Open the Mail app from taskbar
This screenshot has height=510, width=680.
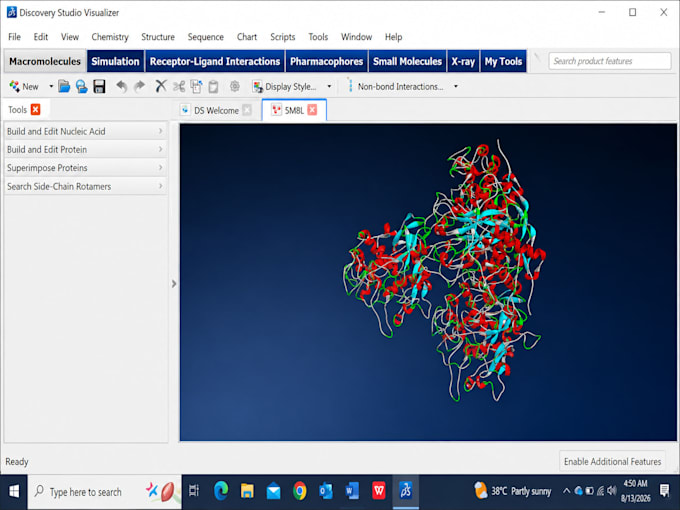point(273,491)
